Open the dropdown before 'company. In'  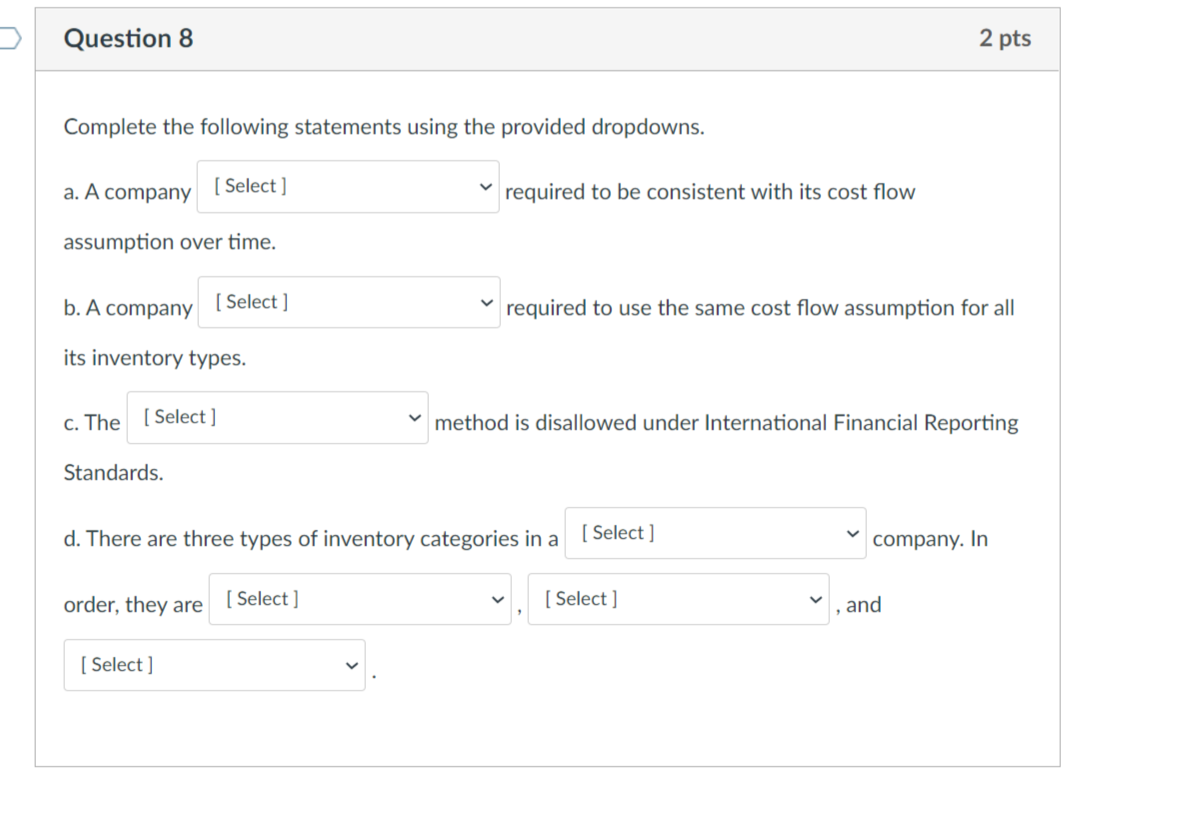715,533
